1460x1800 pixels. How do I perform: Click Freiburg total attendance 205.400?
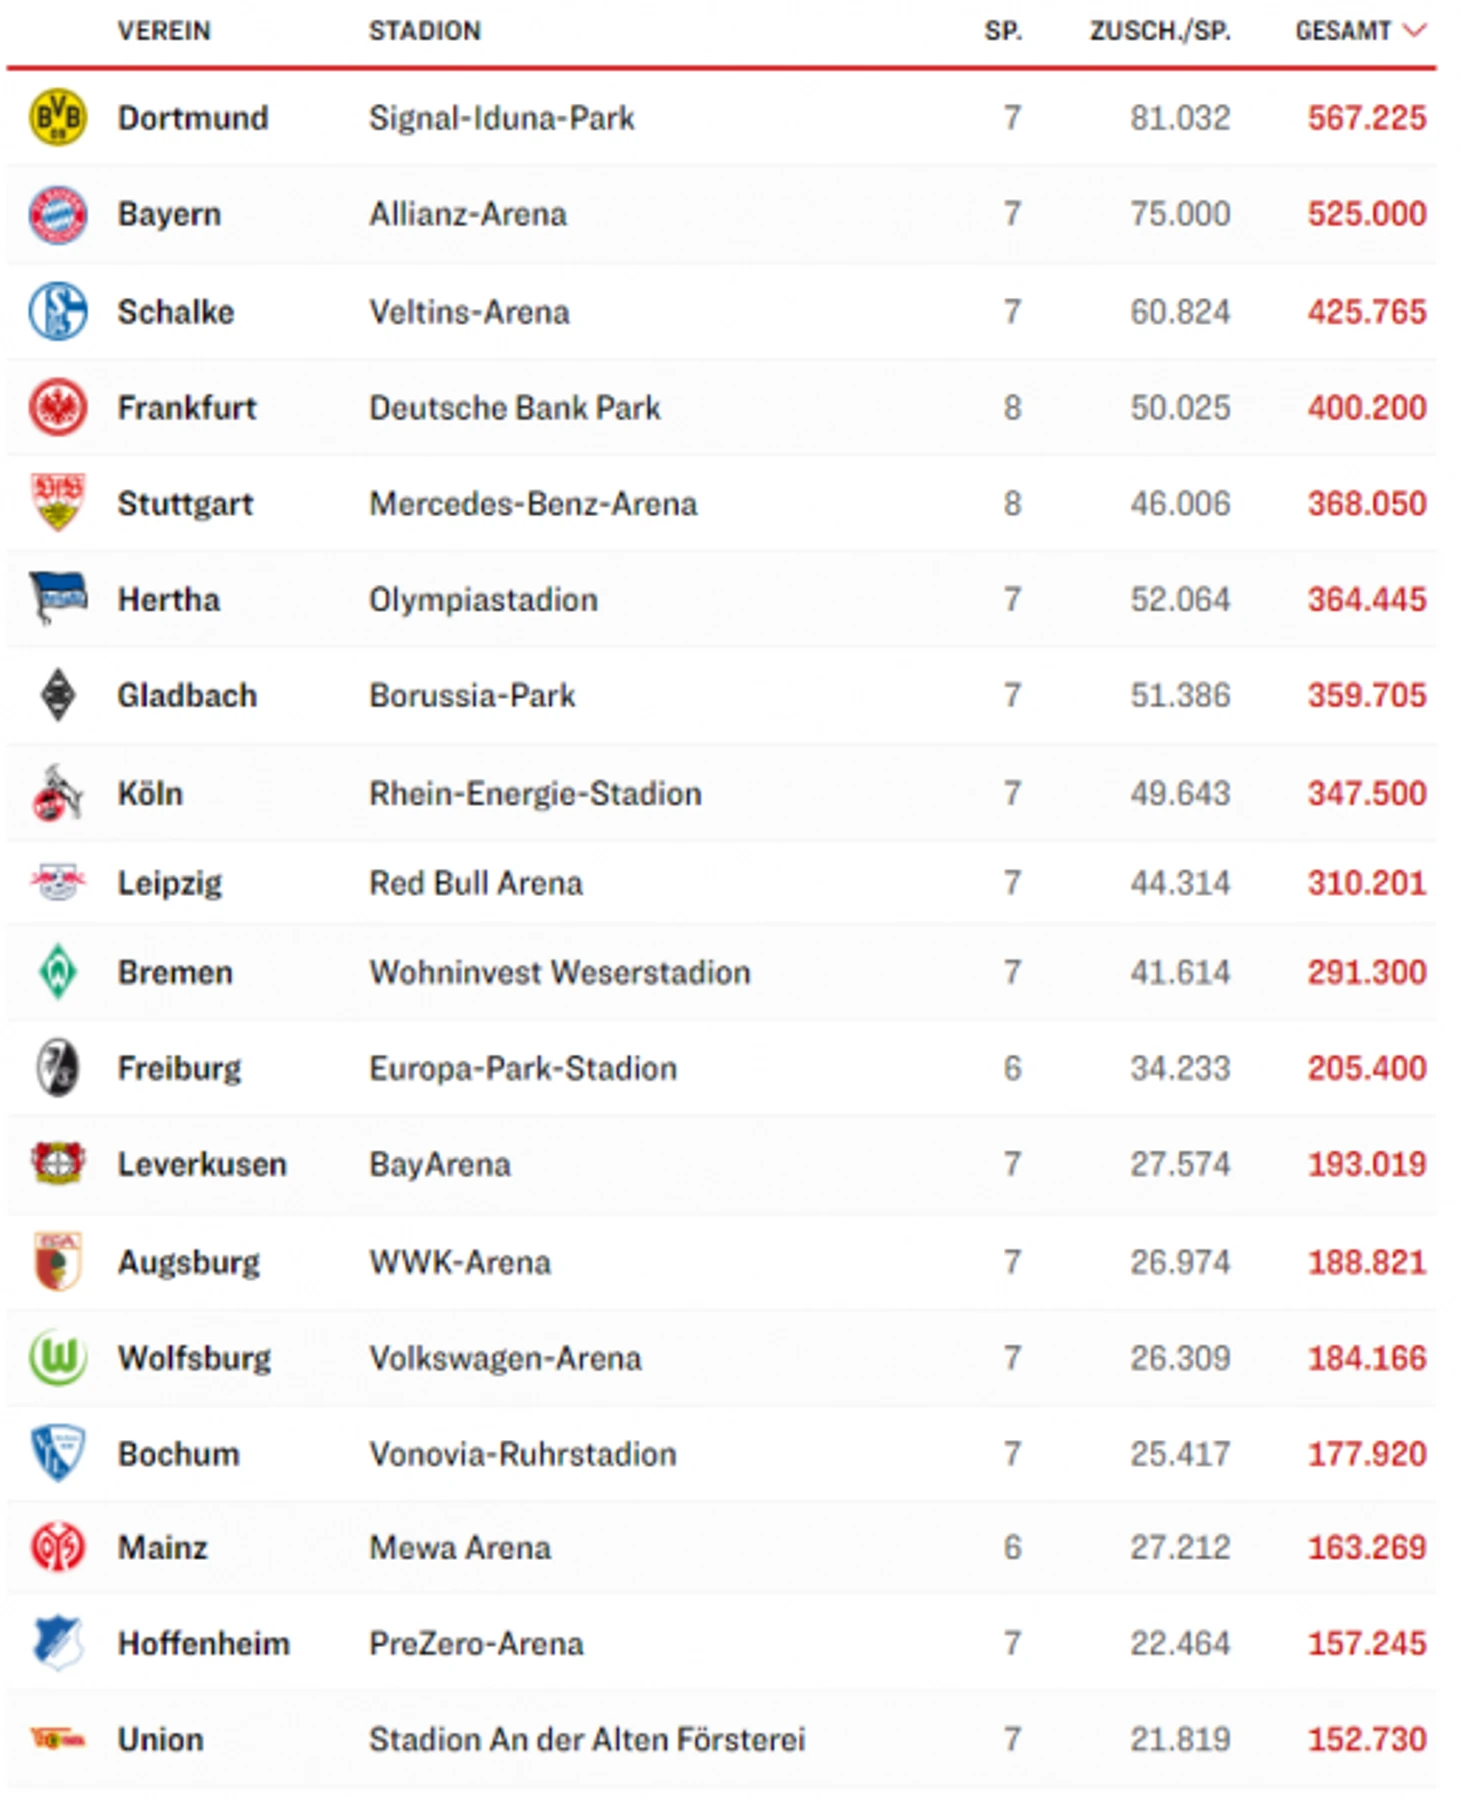(x=1367, y=1068)
